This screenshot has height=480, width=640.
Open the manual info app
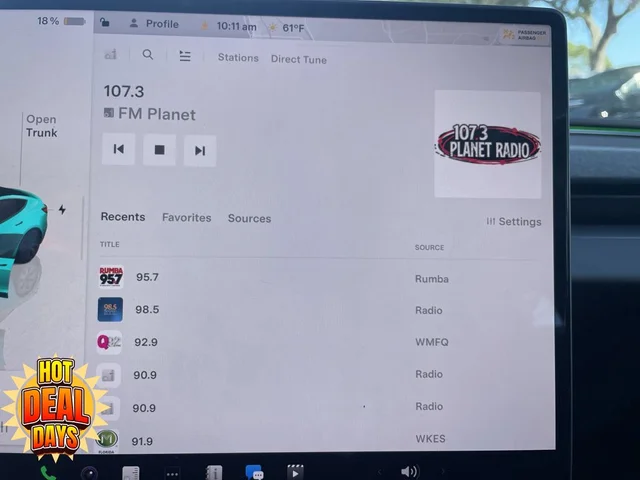[214, 473]
